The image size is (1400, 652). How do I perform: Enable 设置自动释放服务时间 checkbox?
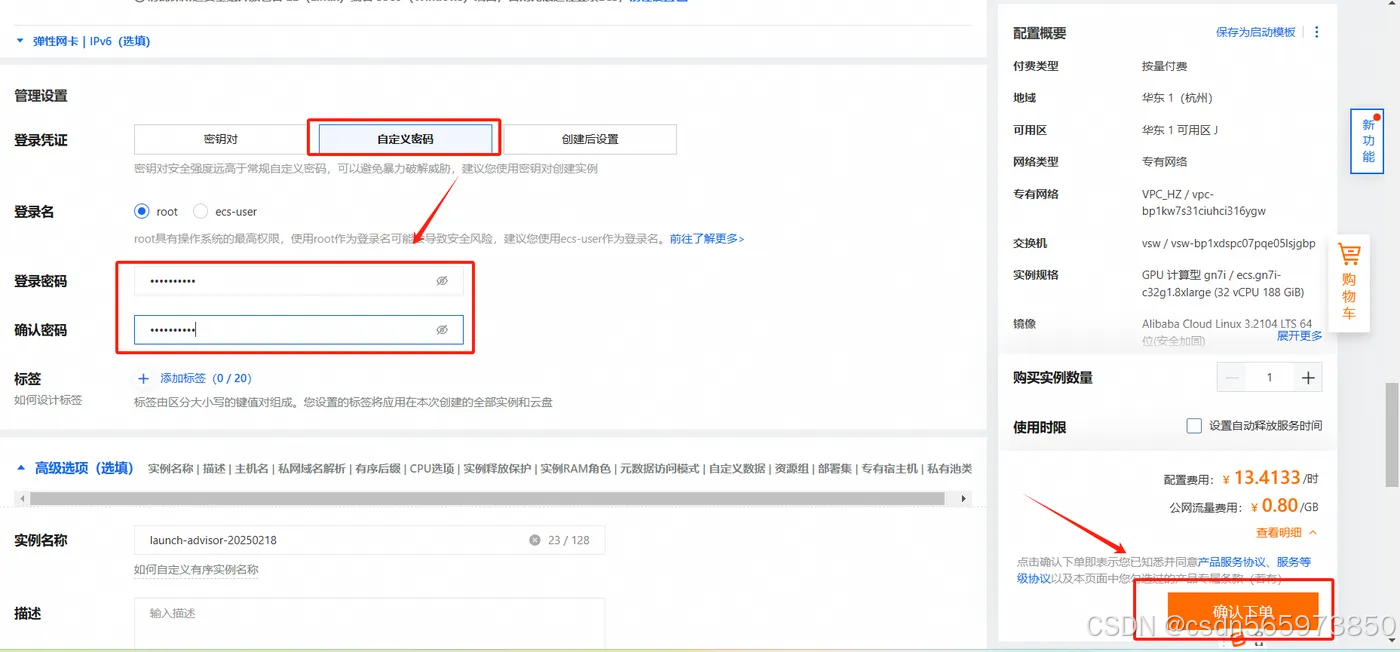click(x=1194, y=425)
